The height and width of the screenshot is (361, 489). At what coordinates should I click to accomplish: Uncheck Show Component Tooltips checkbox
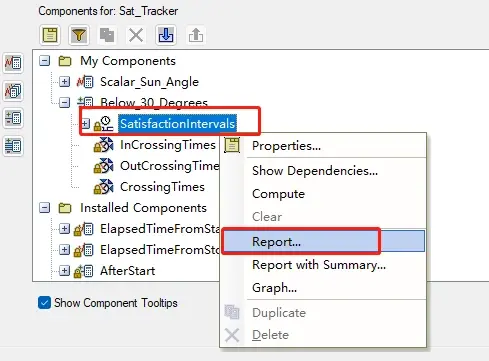point(44,303)
